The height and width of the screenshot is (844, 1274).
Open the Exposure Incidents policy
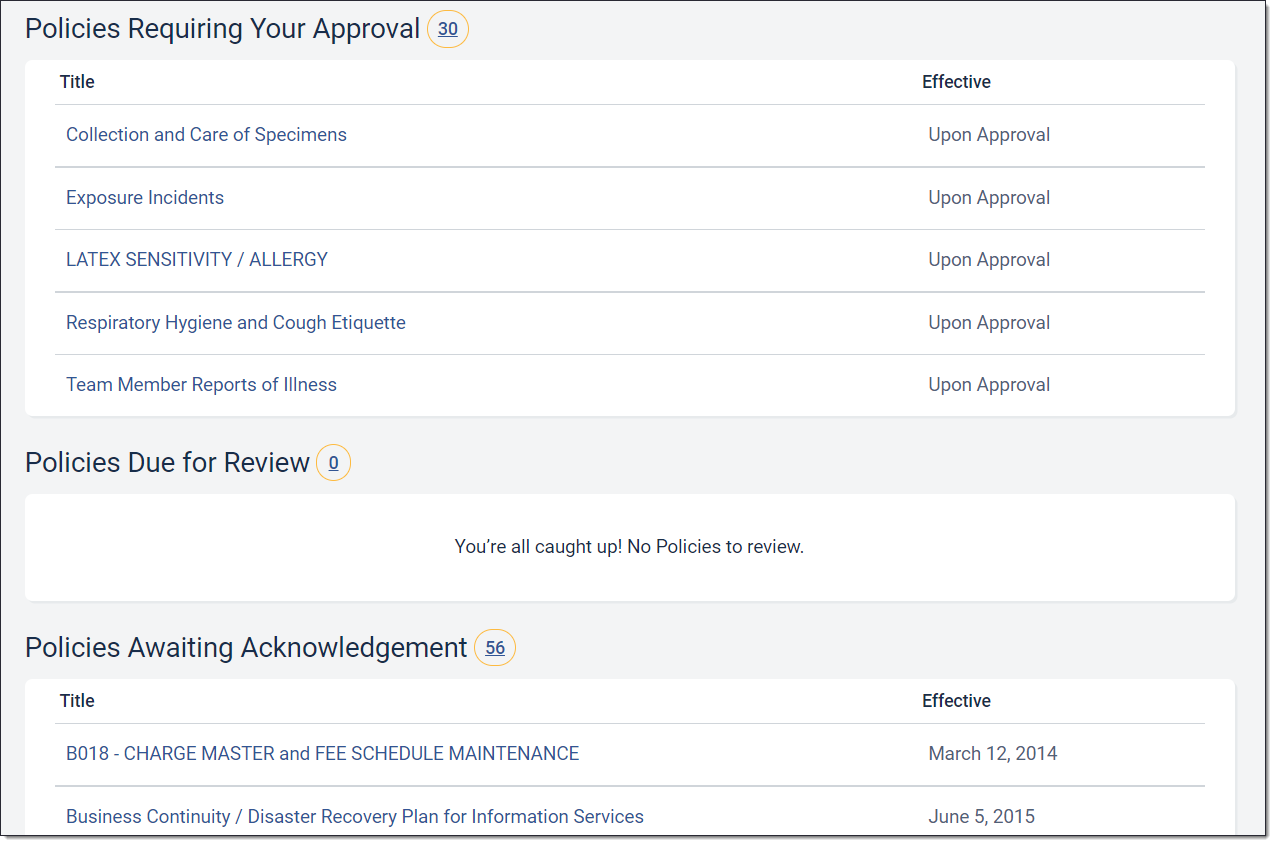click(x=145, y=198)
